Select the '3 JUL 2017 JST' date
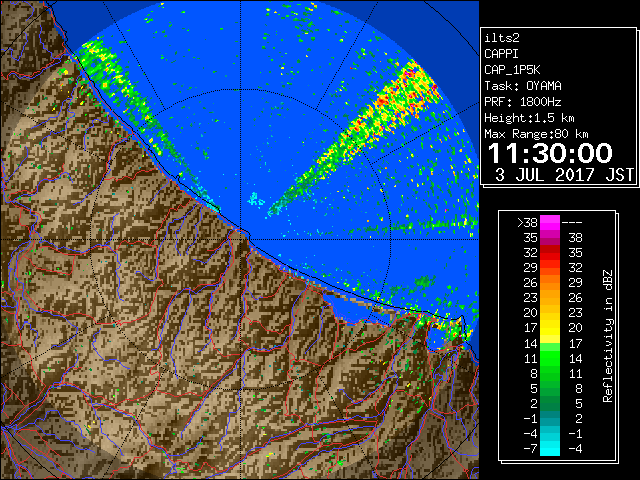This screenshot has width=640, height=480. 564,175
